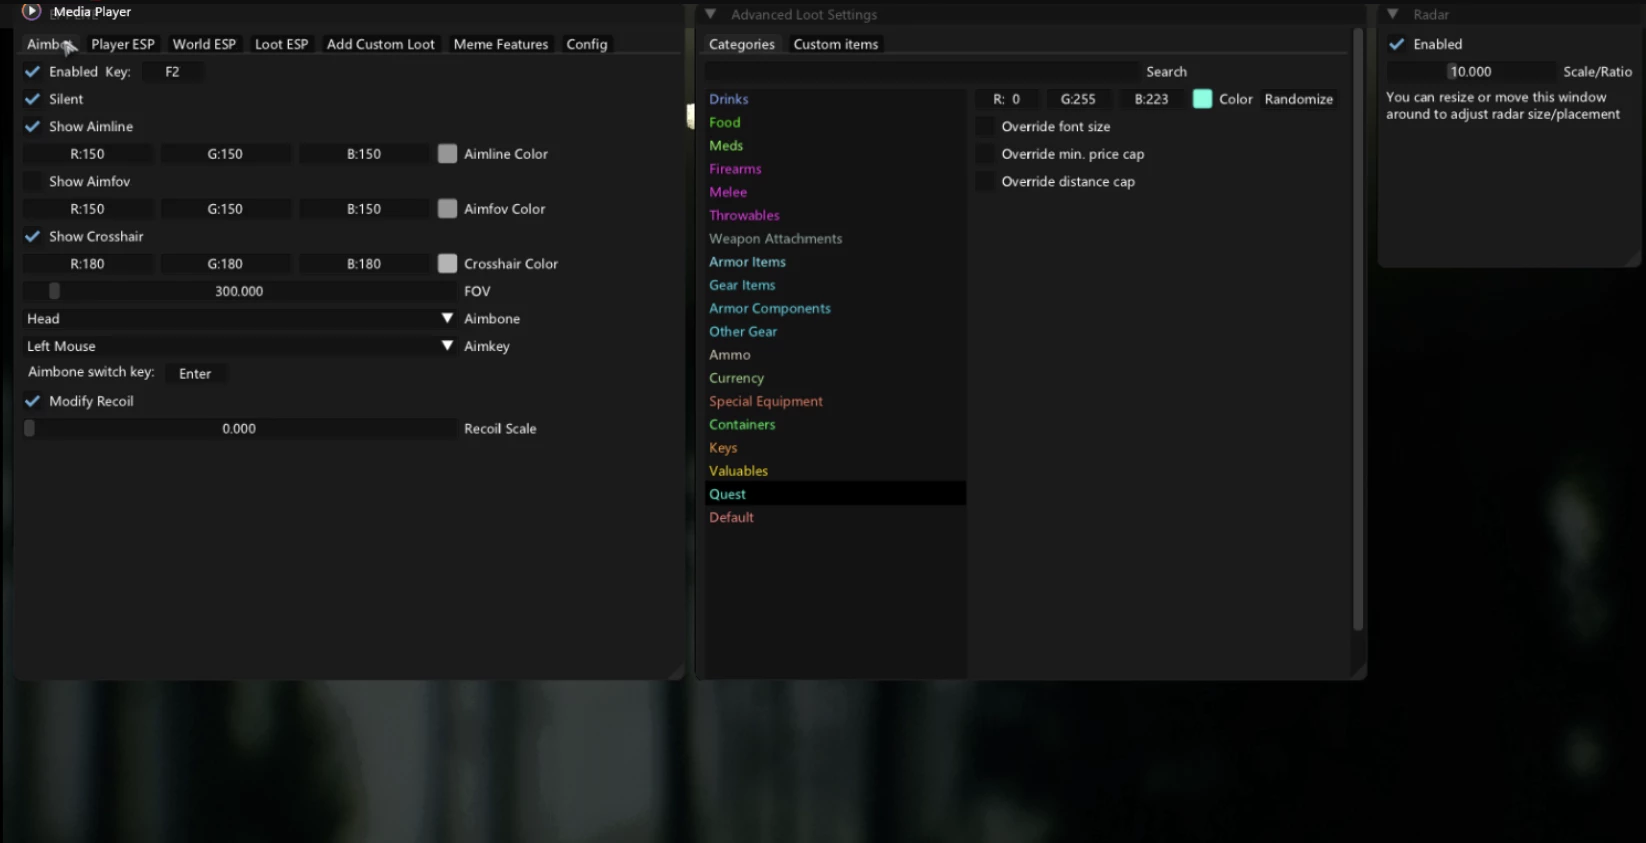
Task: Enable Override font size
Action: 985,127
